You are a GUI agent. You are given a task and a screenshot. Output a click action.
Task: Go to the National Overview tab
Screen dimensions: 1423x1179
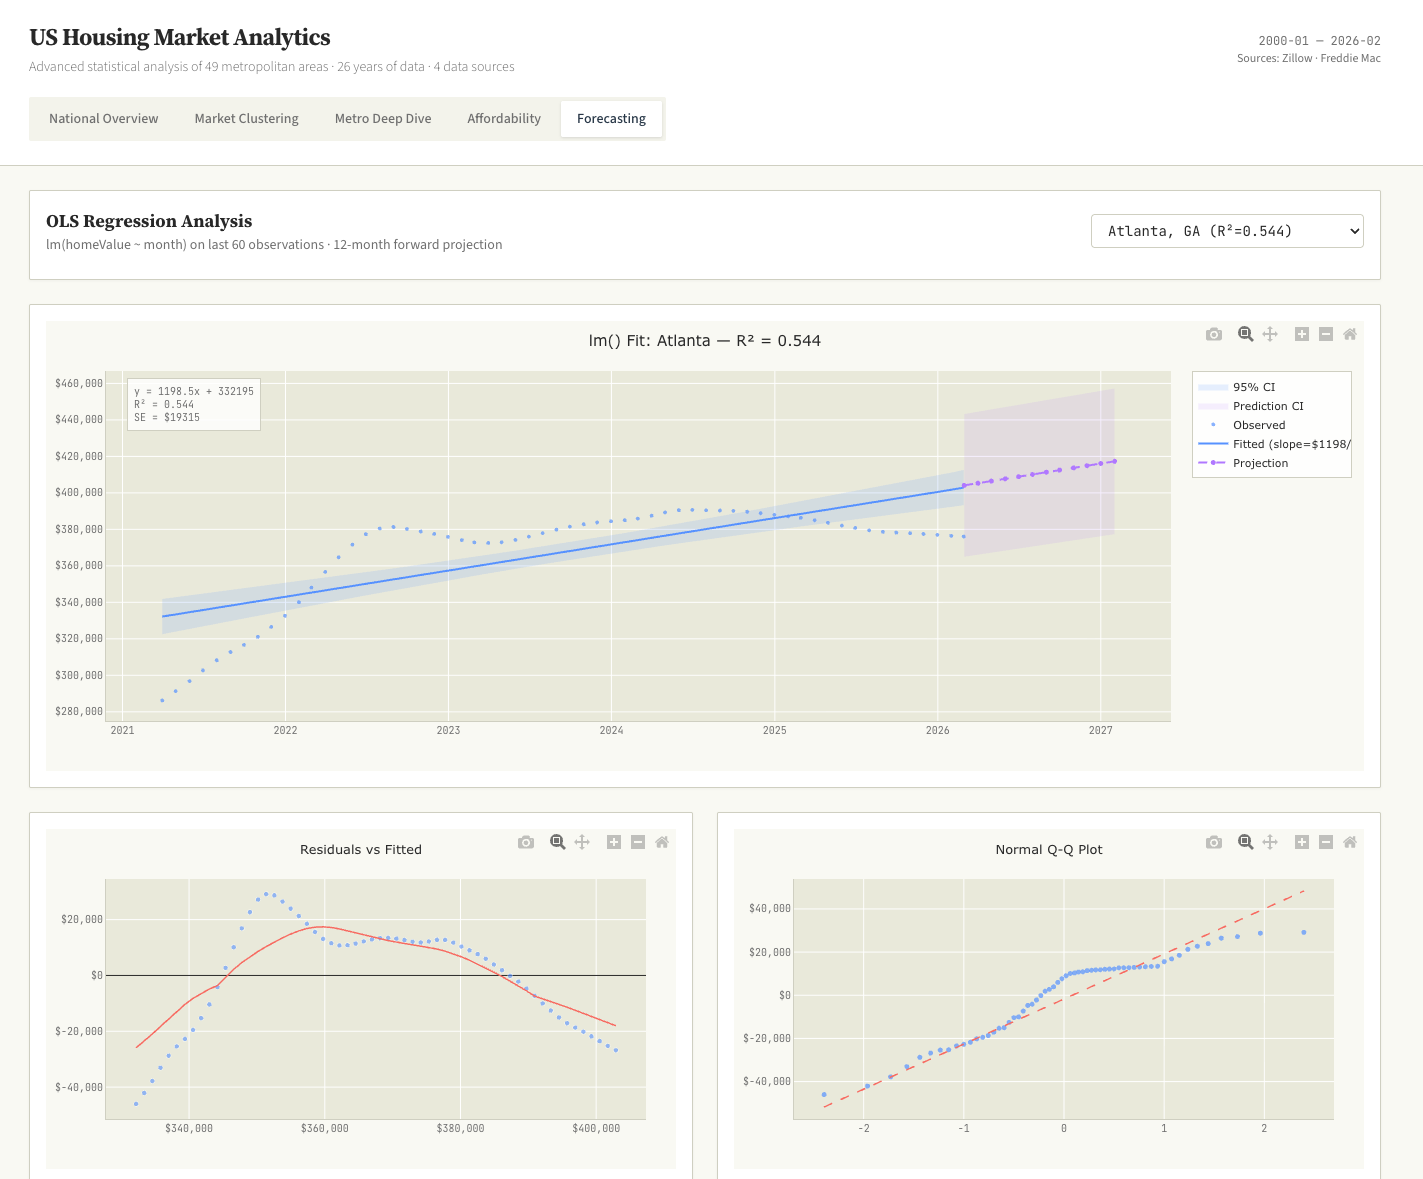point(102,118)
